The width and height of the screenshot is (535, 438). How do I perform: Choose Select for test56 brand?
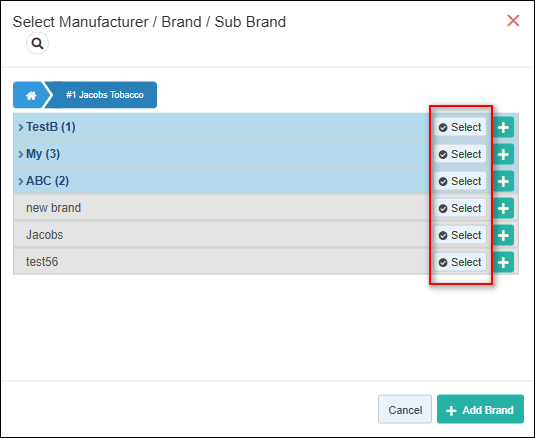tap(460, 262)
